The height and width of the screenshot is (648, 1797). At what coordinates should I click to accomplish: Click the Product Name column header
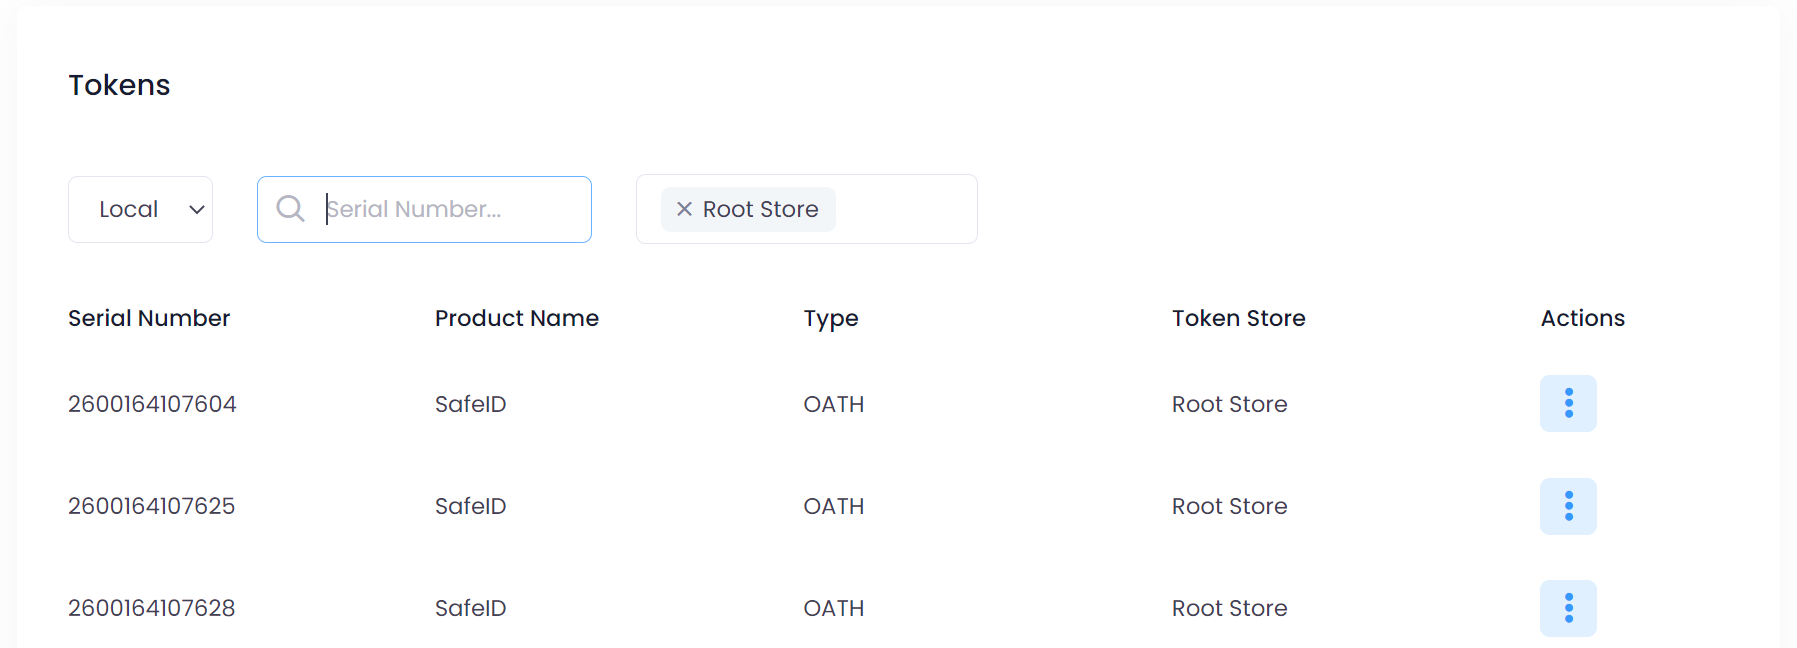516,318
